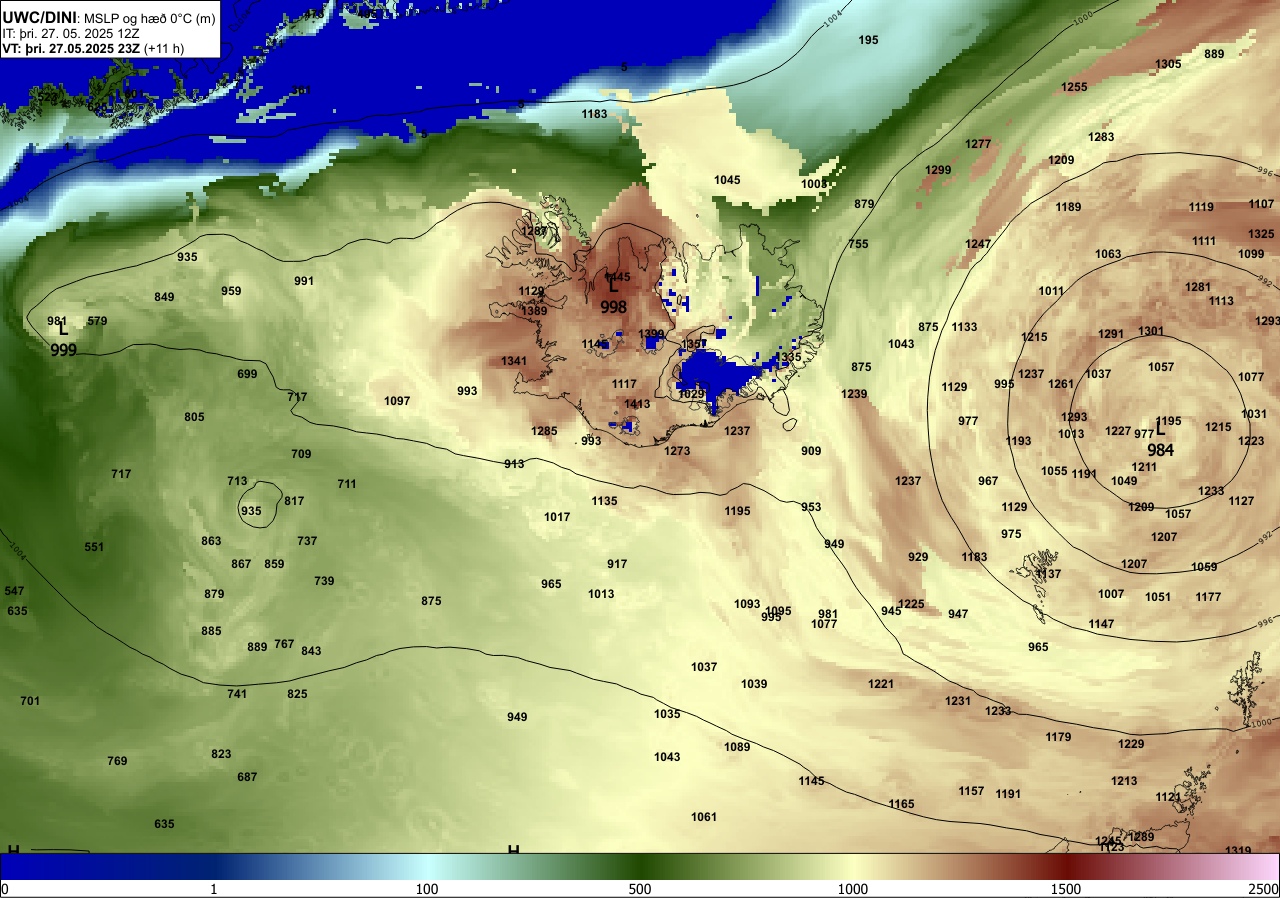Click the height value 687
Image resolution: width=1280 pixels, height=898 pixels.
pyautogui.click(x=247, y=777)
